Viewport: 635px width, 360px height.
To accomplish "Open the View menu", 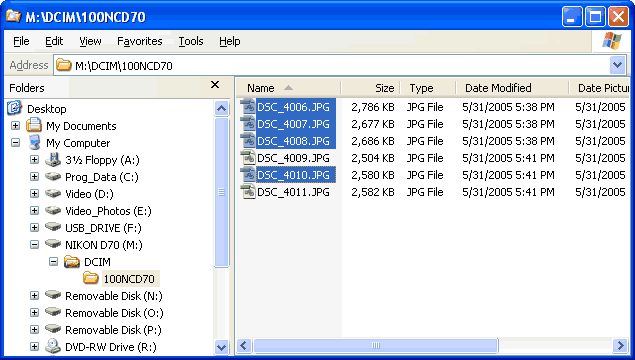I will (90, 41).
